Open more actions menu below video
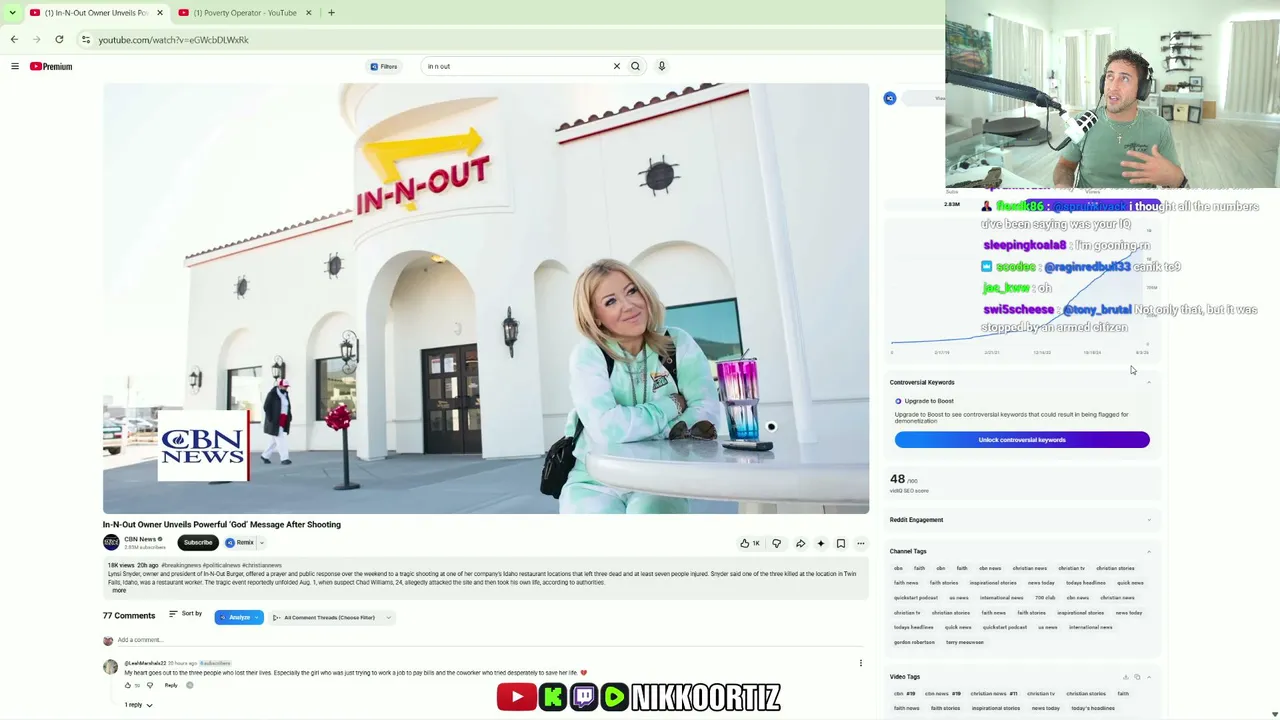 [x=860, y=543]
